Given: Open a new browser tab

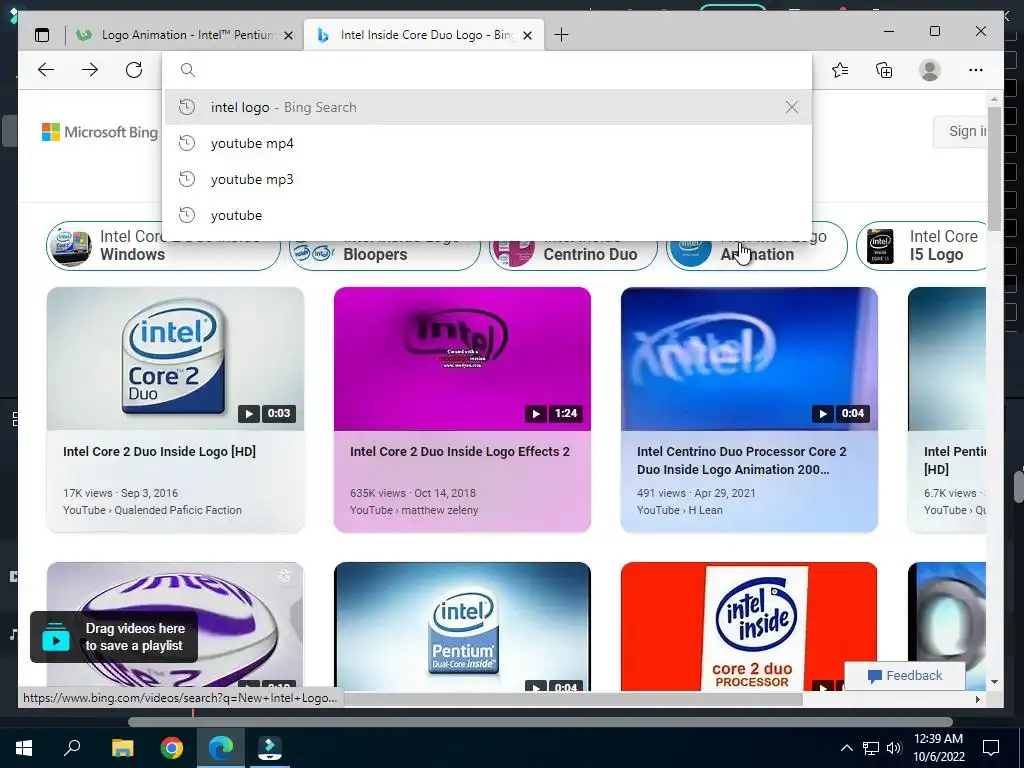Looking at the screenshot, I should 561,35.
